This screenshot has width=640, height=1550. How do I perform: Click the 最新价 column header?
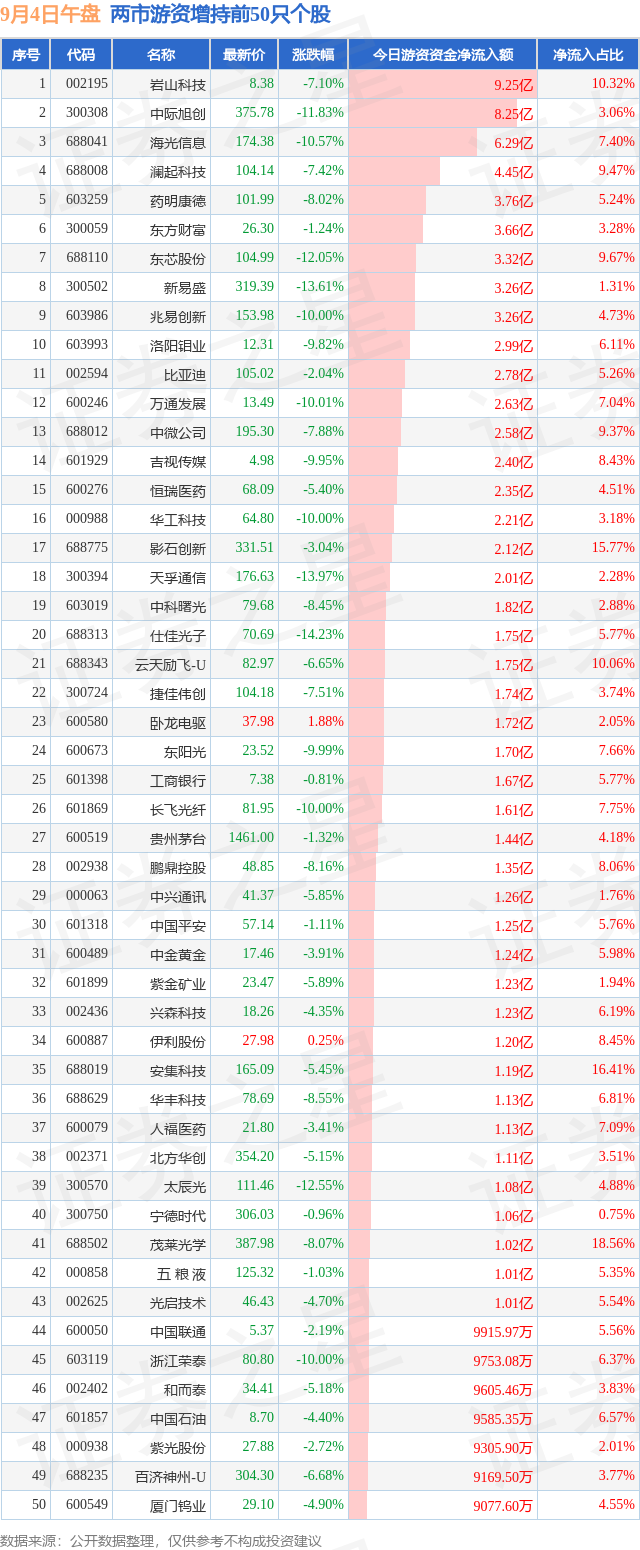(244, 55)
